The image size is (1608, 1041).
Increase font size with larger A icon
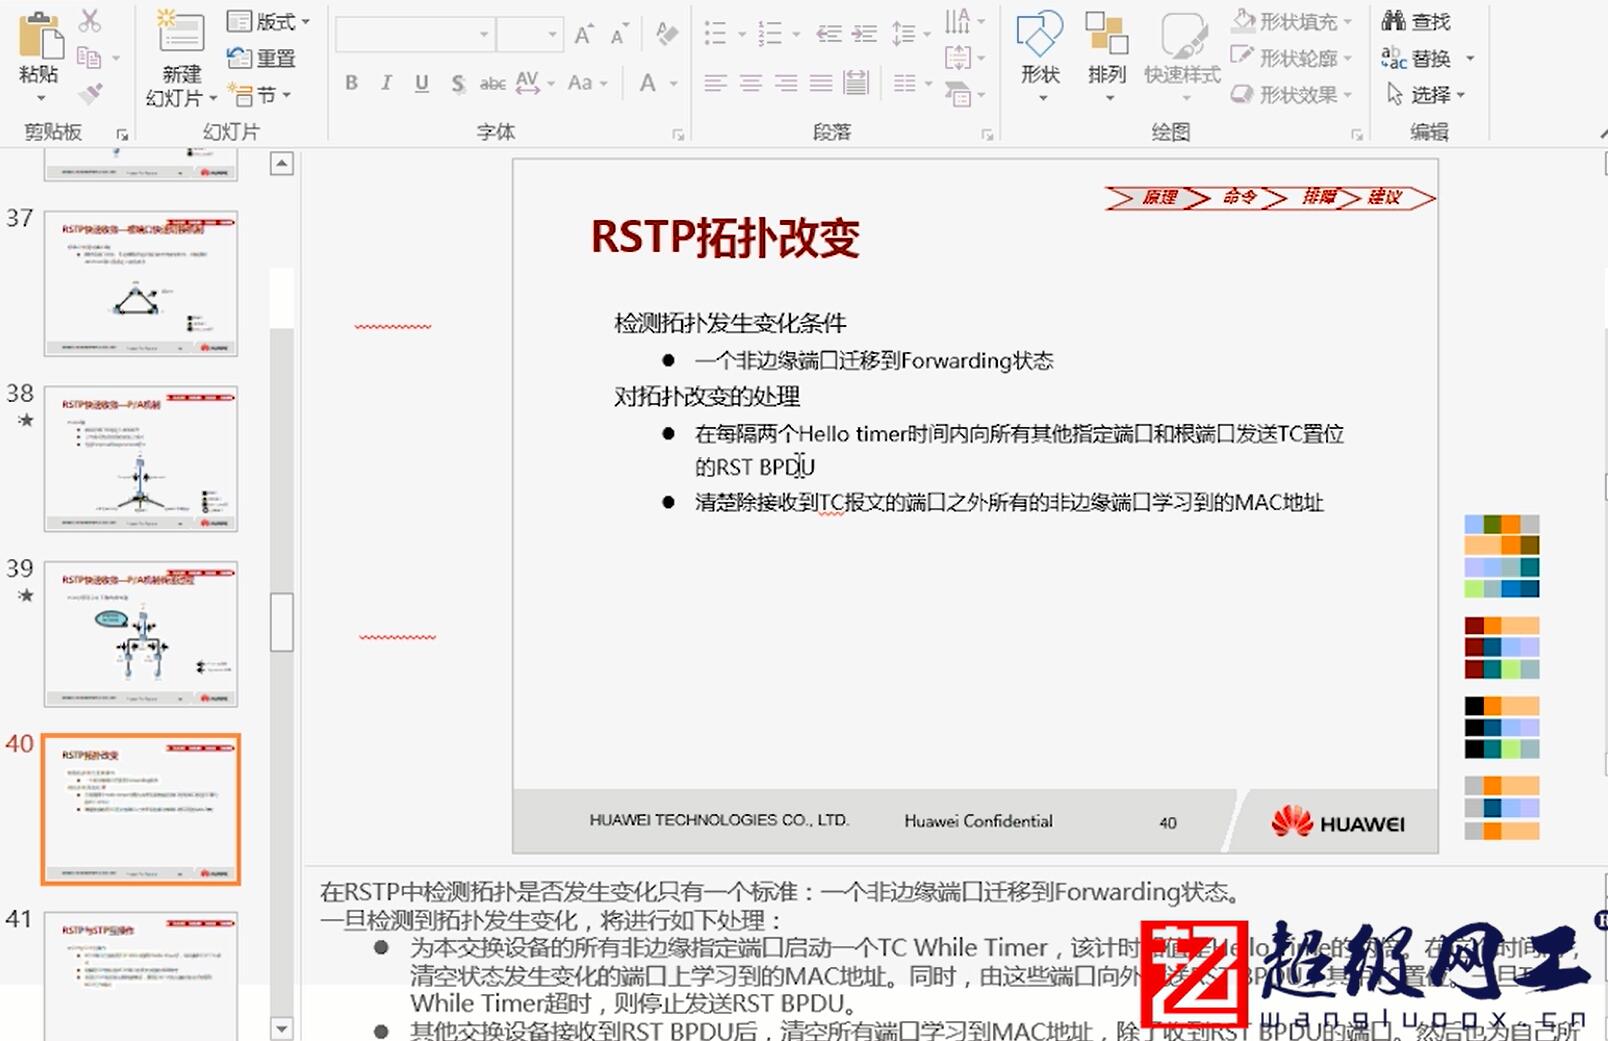tap(585, 35)
